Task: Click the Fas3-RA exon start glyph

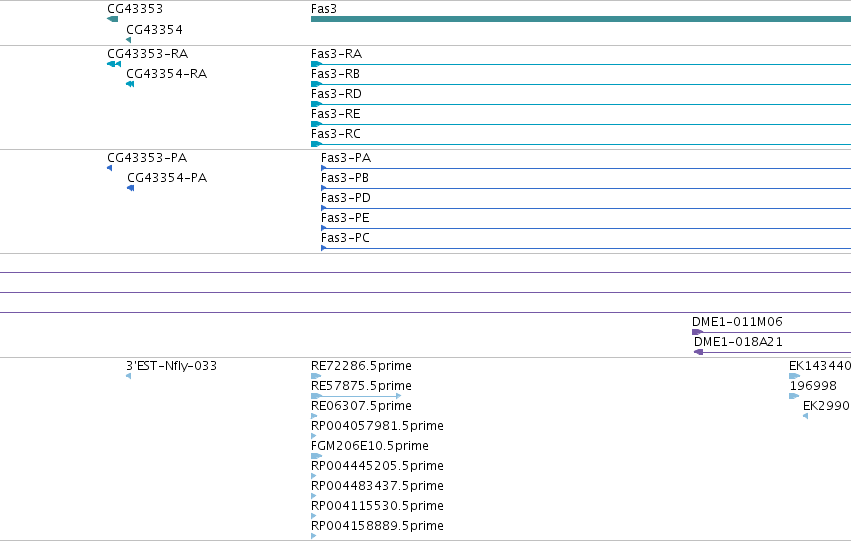Action: click(316, 64)
